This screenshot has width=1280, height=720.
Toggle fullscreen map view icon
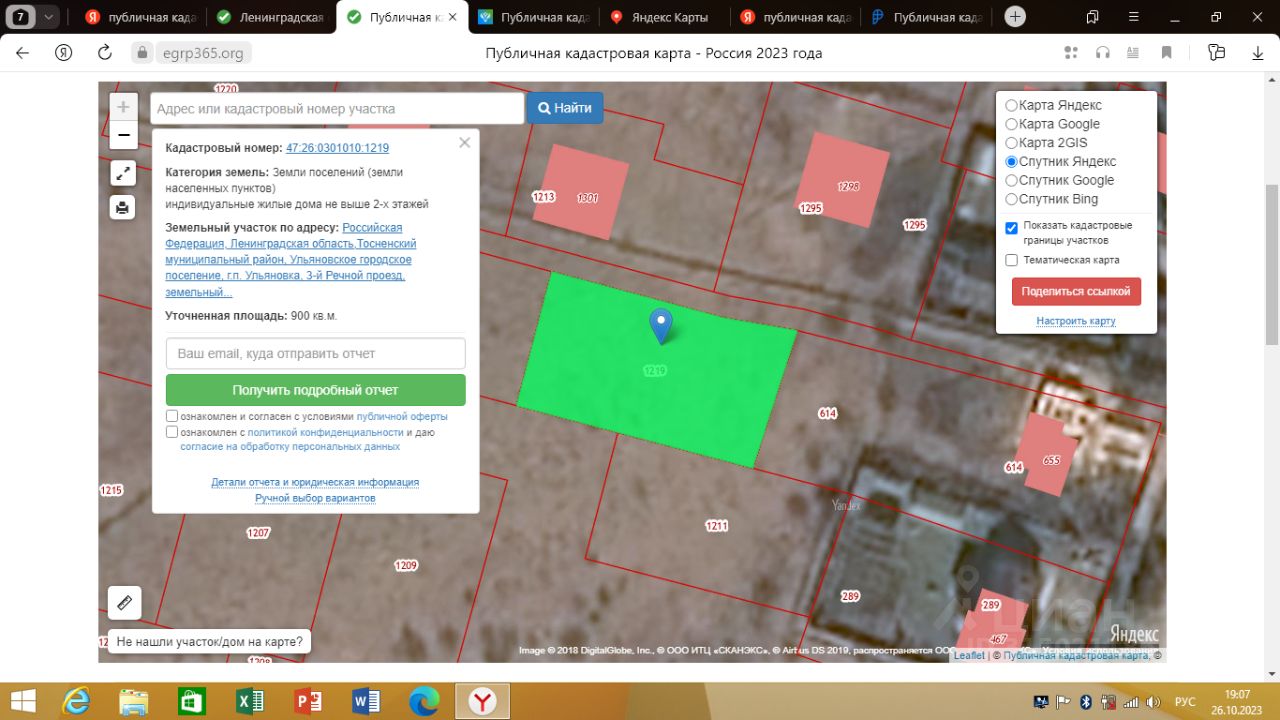[x=123, y=173]
